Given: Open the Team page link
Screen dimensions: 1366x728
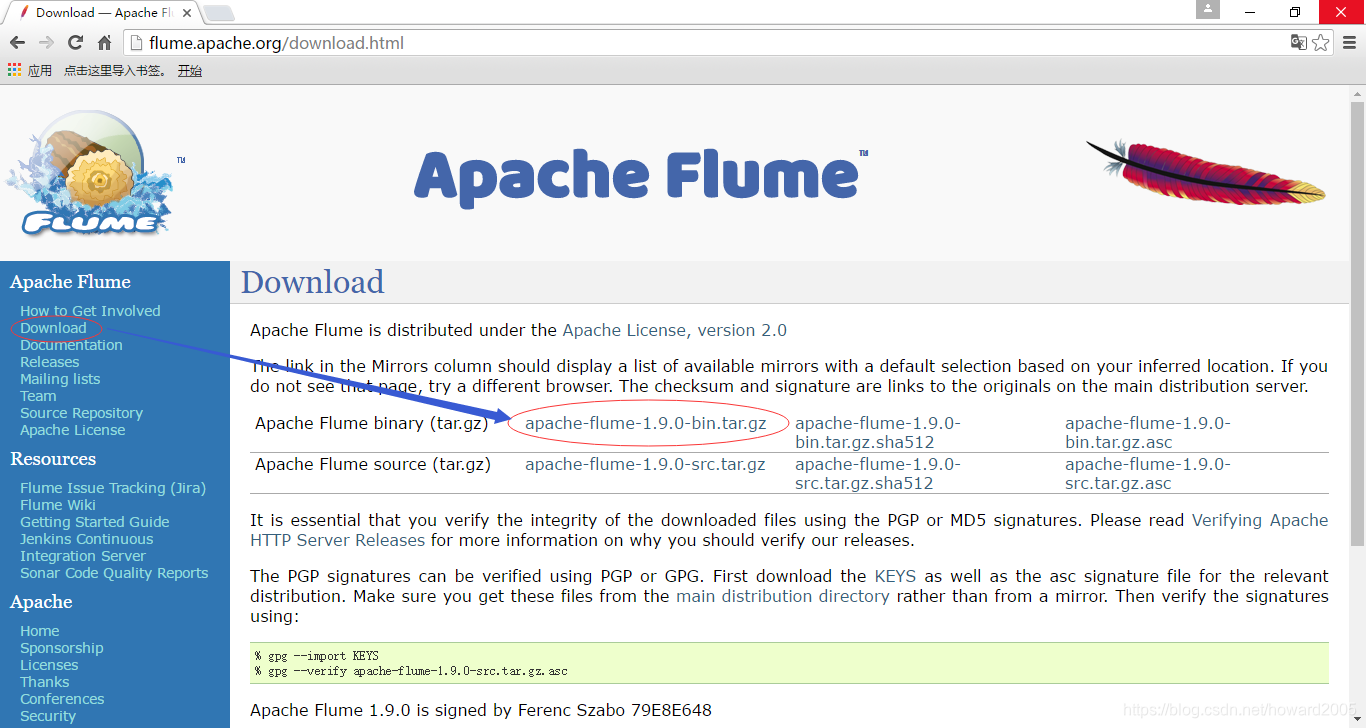Looking at the screenshot, I should pyautogui.click(x=38, y=396).
